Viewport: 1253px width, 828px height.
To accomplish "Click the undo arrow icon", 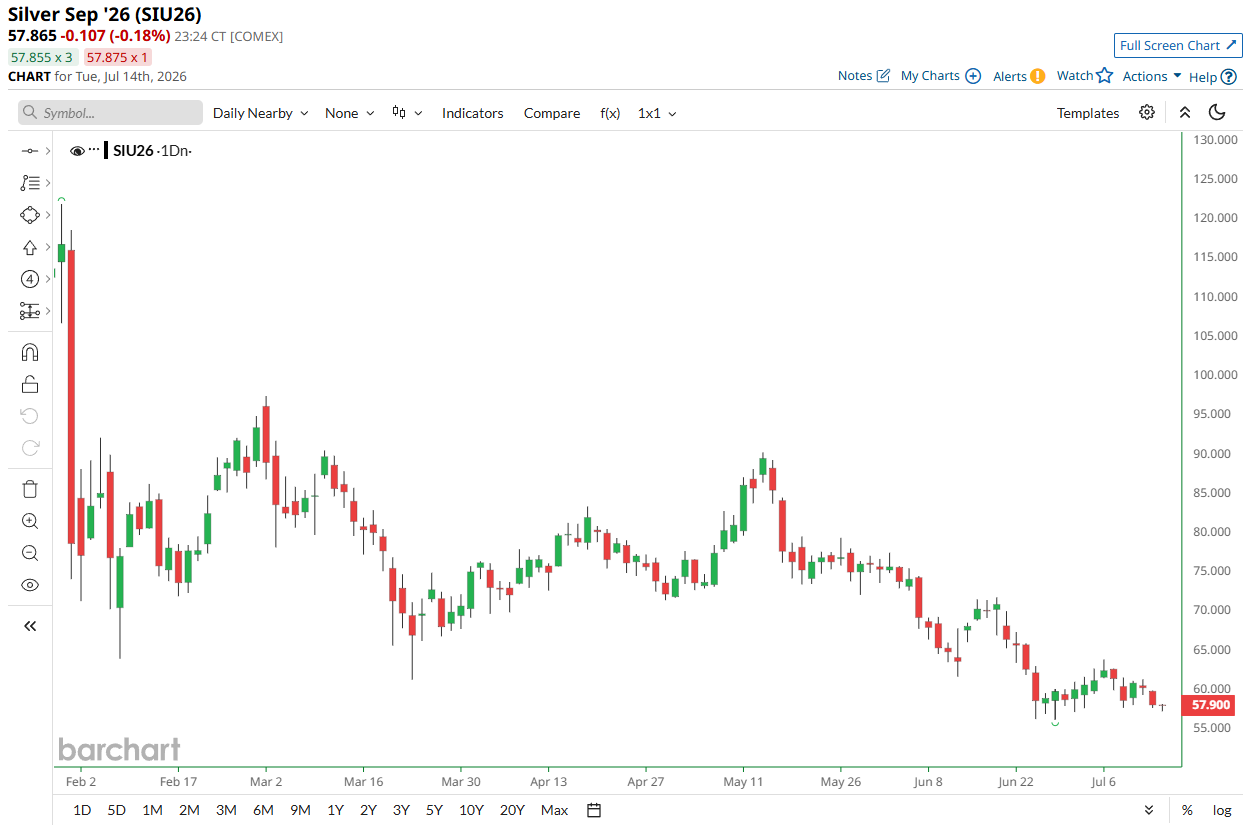I will tap(30, 416).
